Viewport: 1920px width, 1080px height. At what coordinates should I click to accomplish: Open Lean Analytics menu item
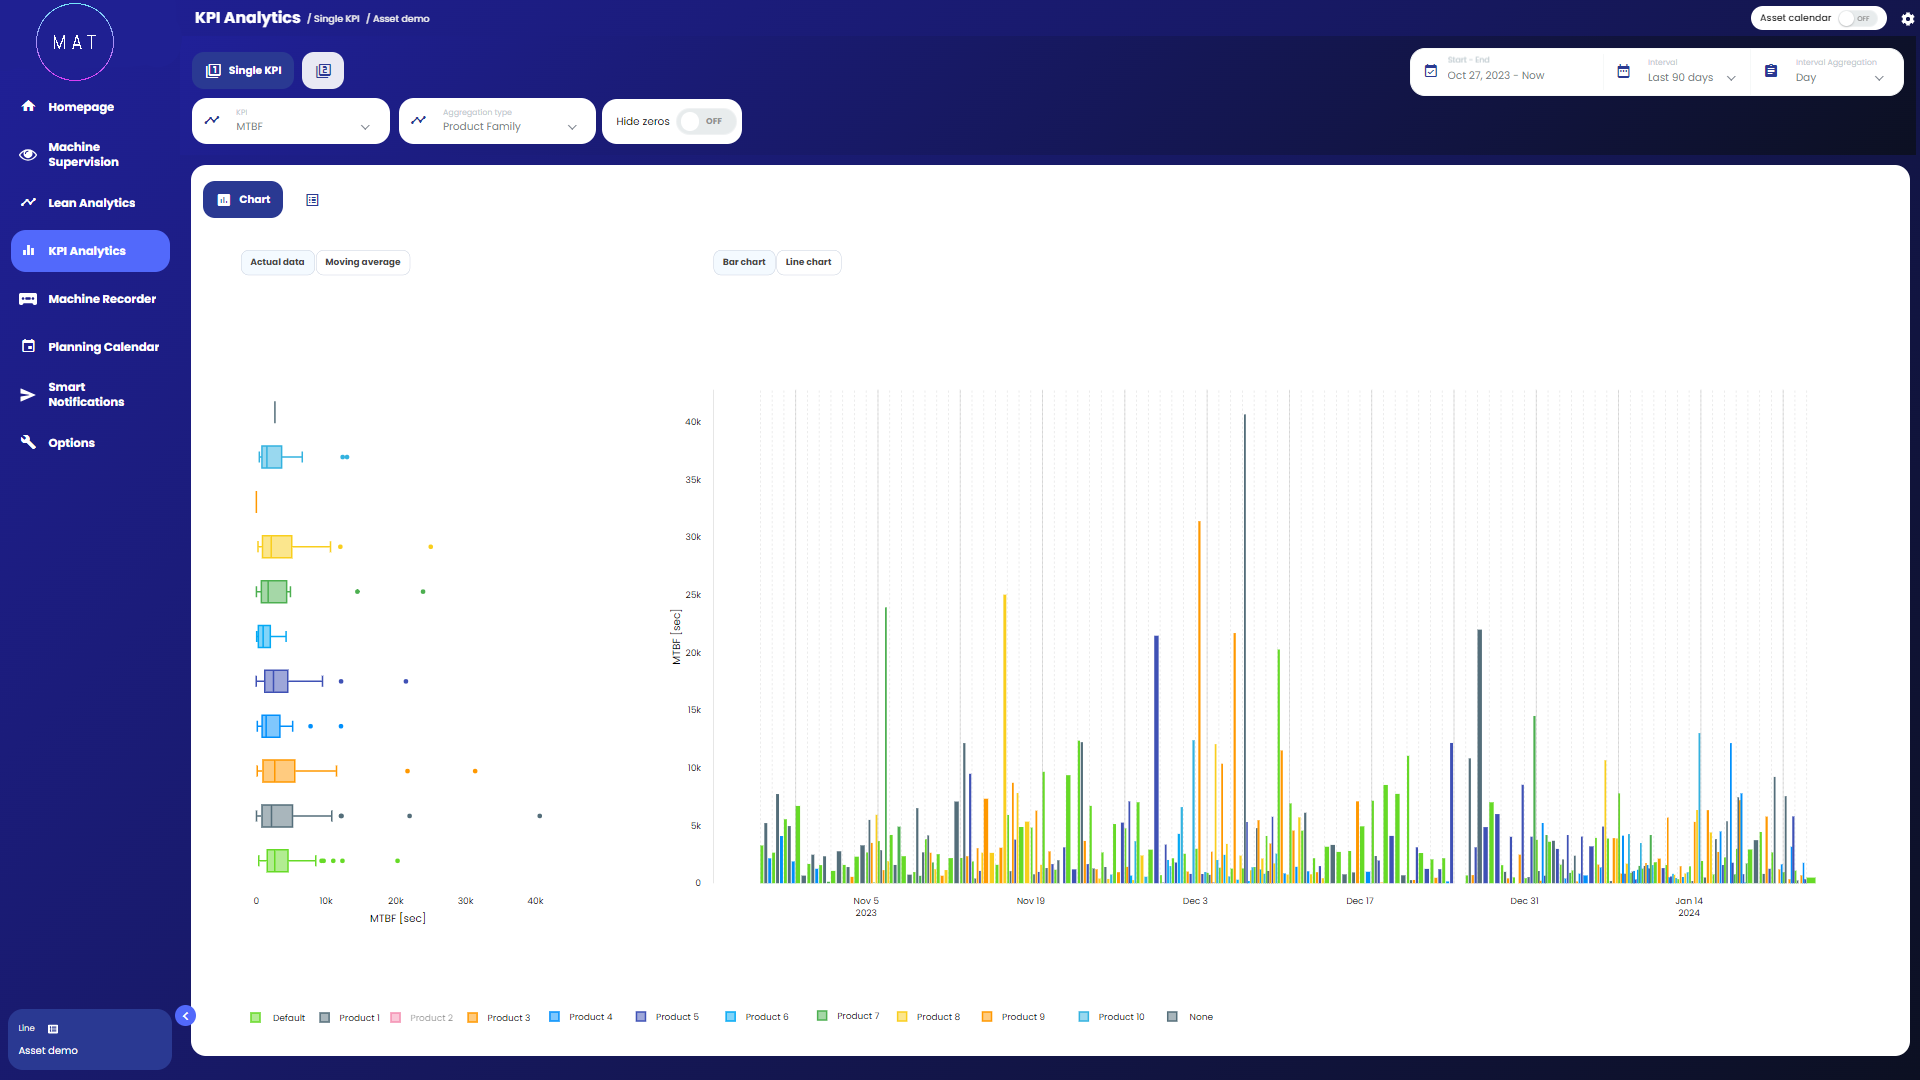(x=91, y=203)
